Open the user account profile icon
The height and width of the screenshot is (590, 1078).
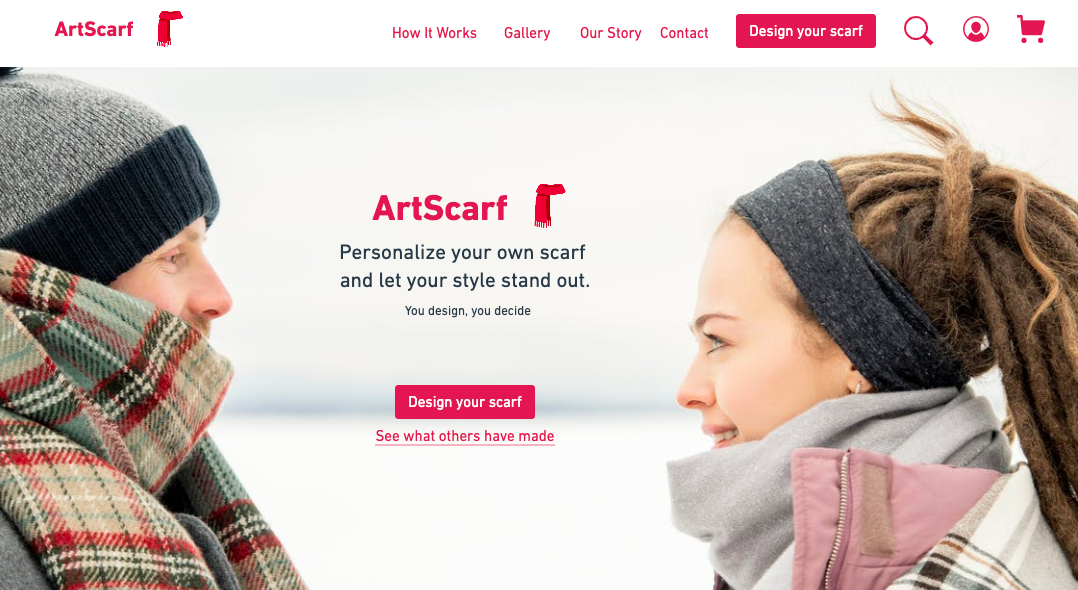[x=976, y=30]
